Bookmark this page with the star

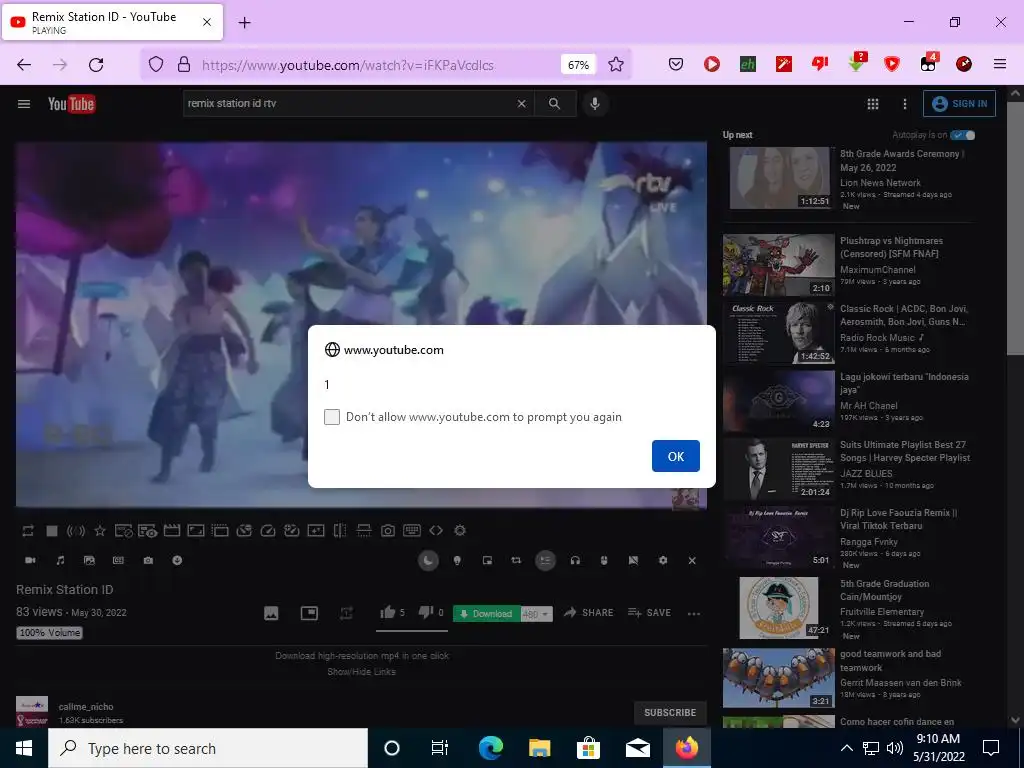pyautogui.click(x=616, y=64)
